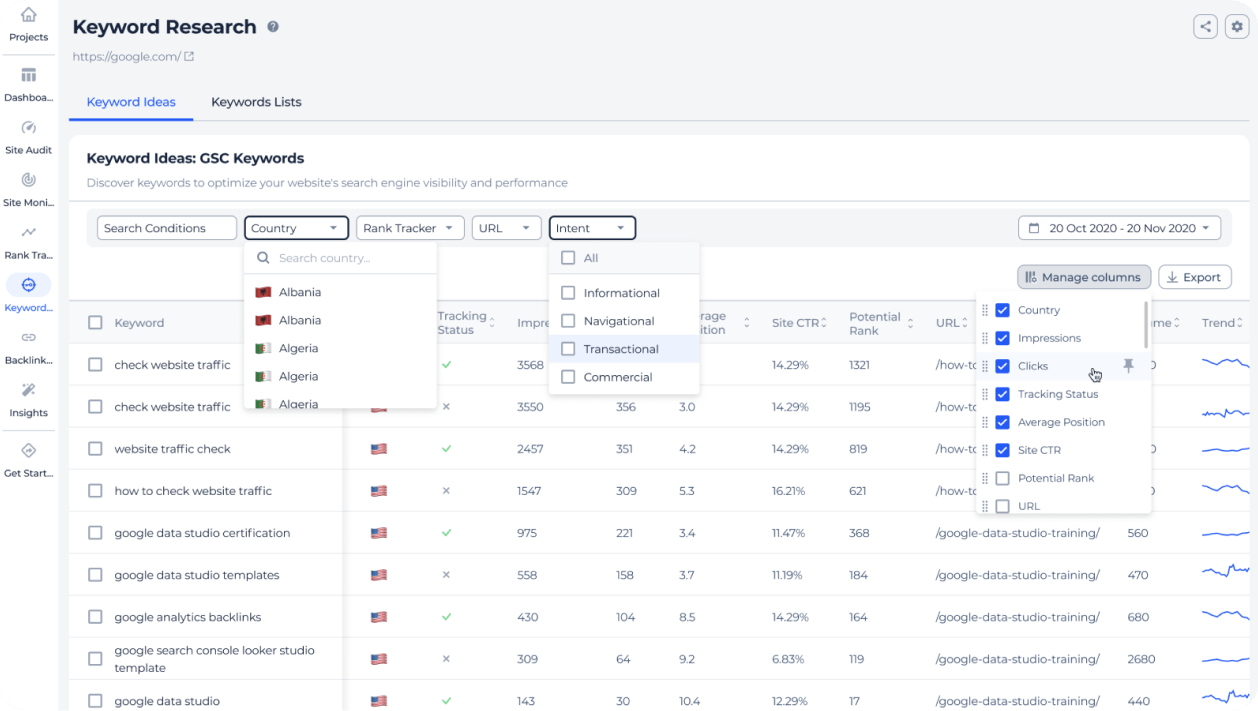Open external link icon next to google.com

click(189, 57)
